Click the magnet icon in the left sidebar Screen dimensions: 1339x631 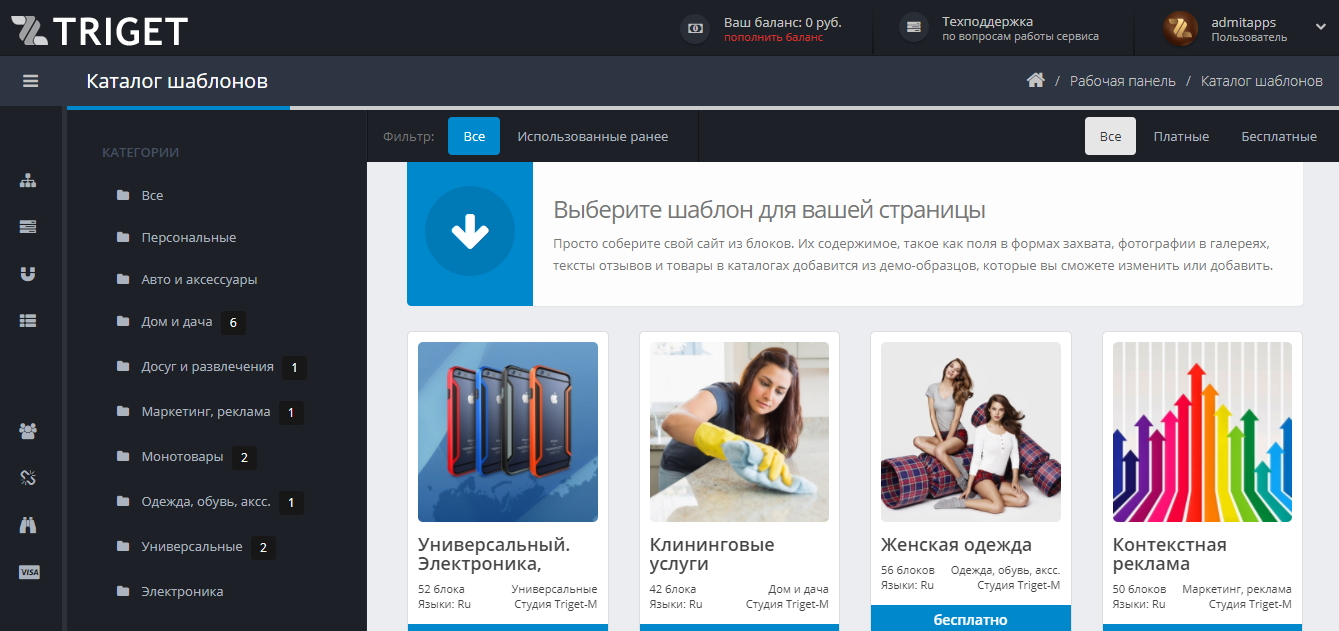coord(28,273)
